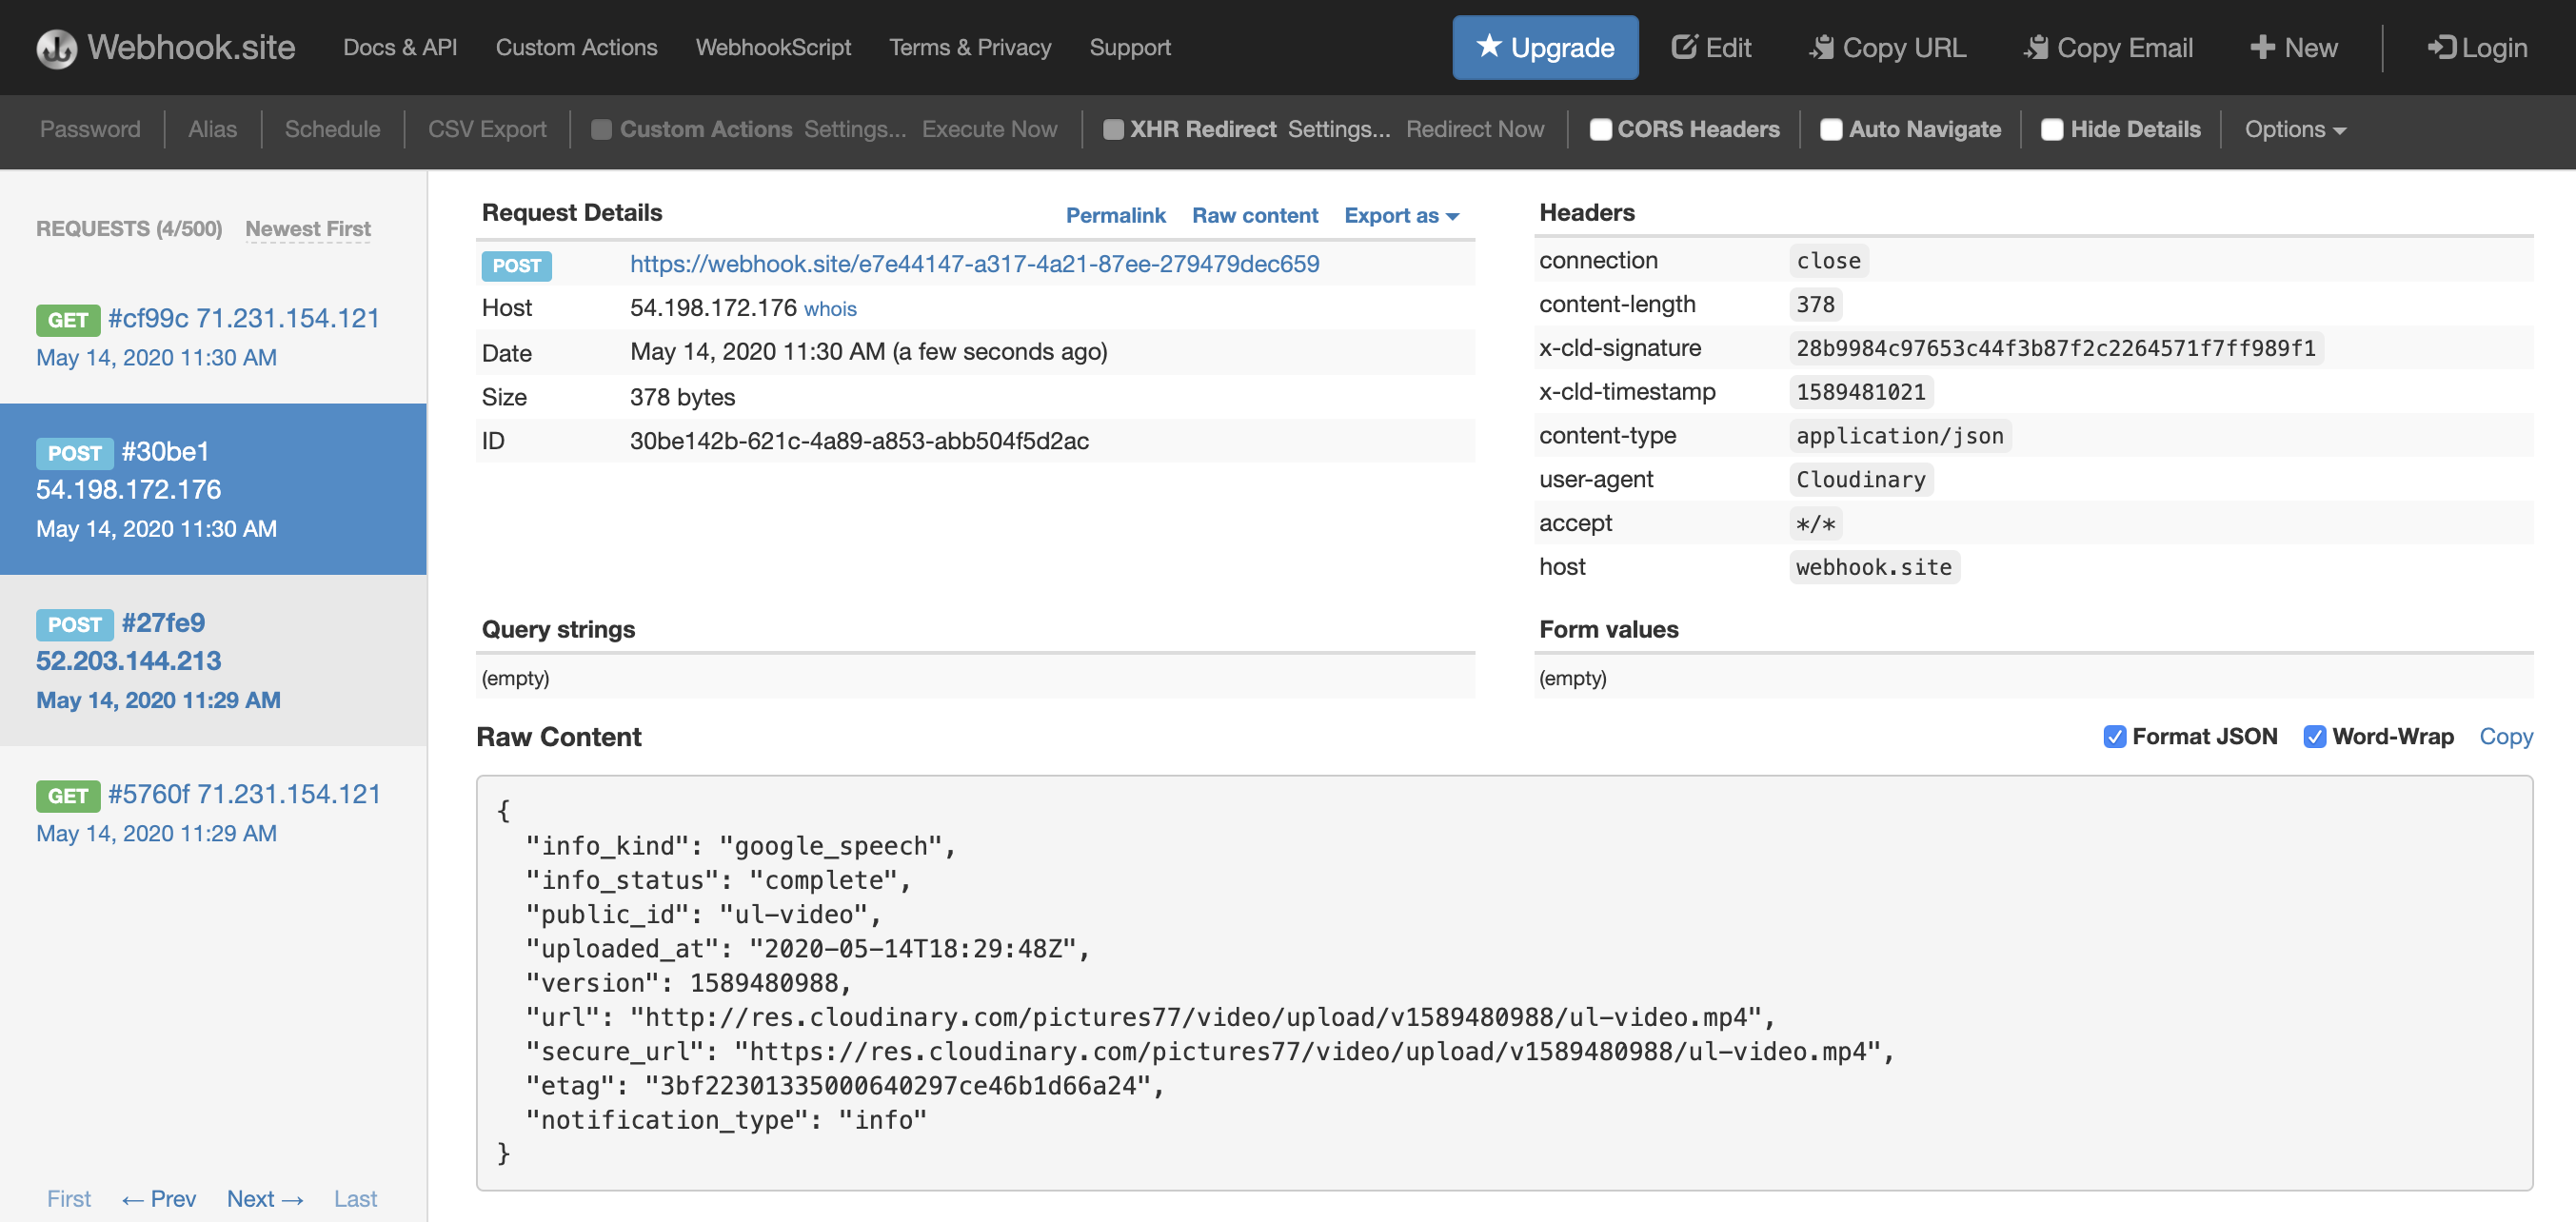Screen dimensions: 2576x1222
Task: Switch to the WebhookScript section
Action: [773, 47]
